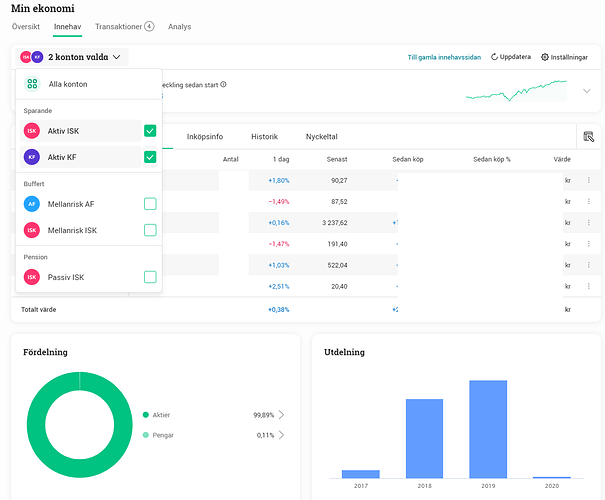Viewport: 605px width, 500px height.
Task: Open the Nyckeltal tab
Action: click(x=321, y=136)
